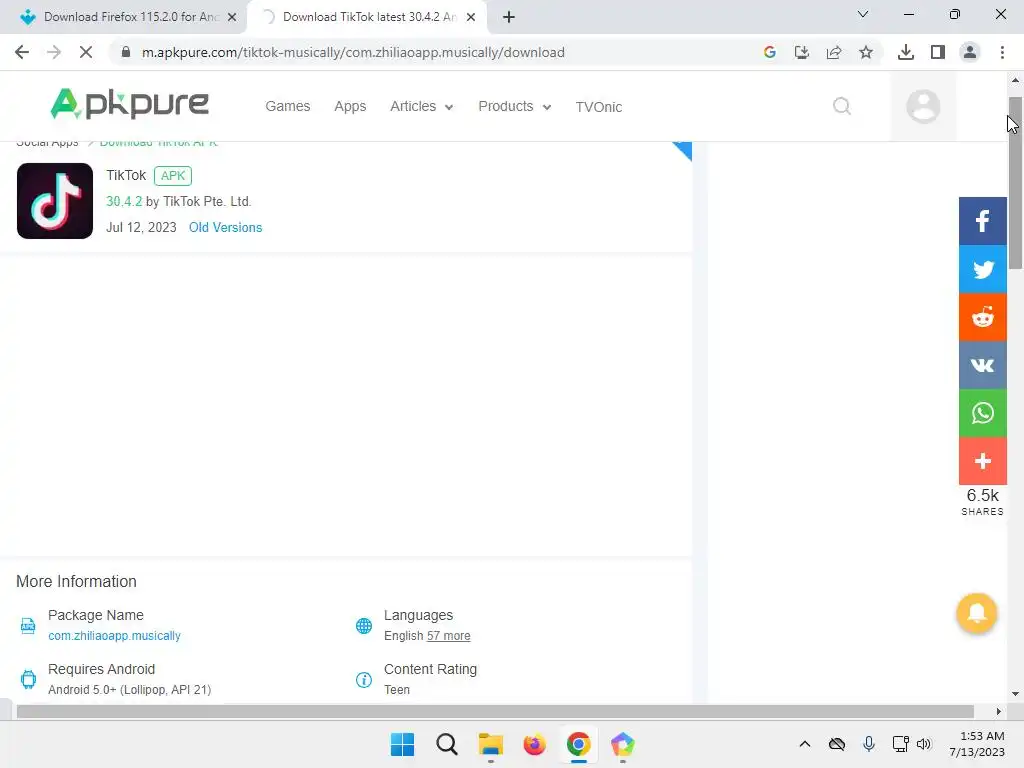The height and width of the screenshot is (768, 1024).
Task: Open Chrome three-dot menu
Action: pos(1002,52)
